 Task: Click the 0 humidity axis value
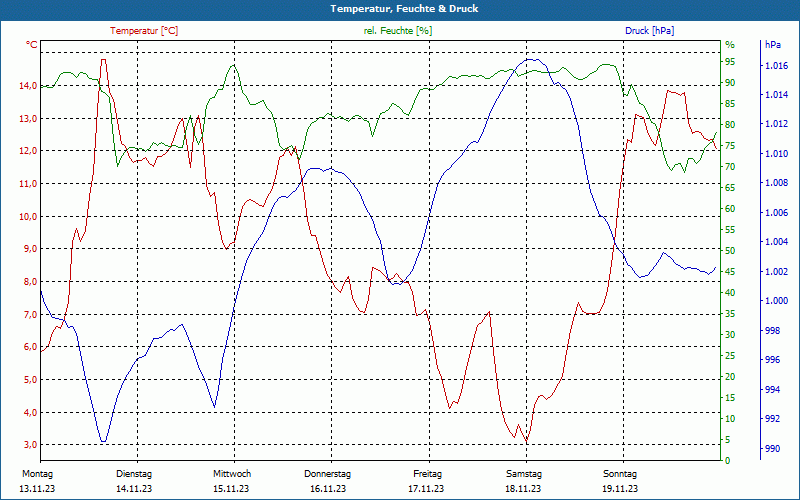(x=728, y=461)
